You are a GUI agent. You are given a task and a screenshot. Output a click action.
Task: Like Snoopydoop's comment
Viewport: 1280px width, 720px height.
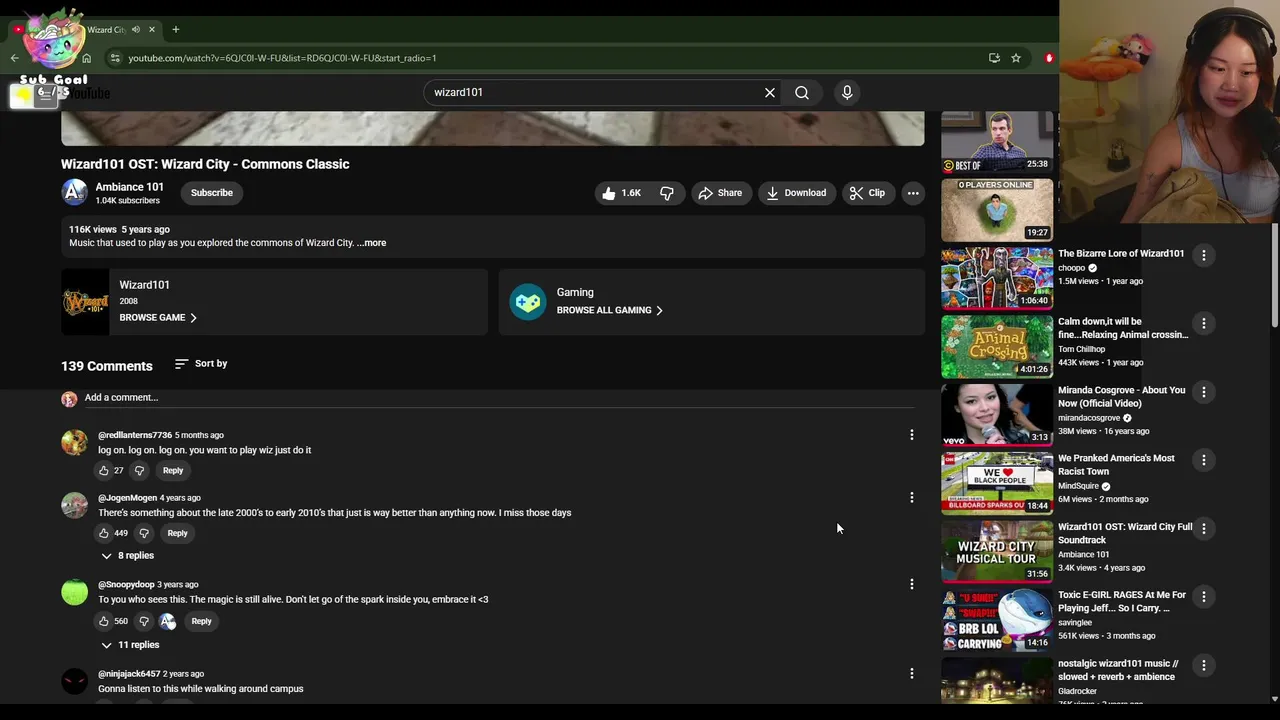pos(103,621)
